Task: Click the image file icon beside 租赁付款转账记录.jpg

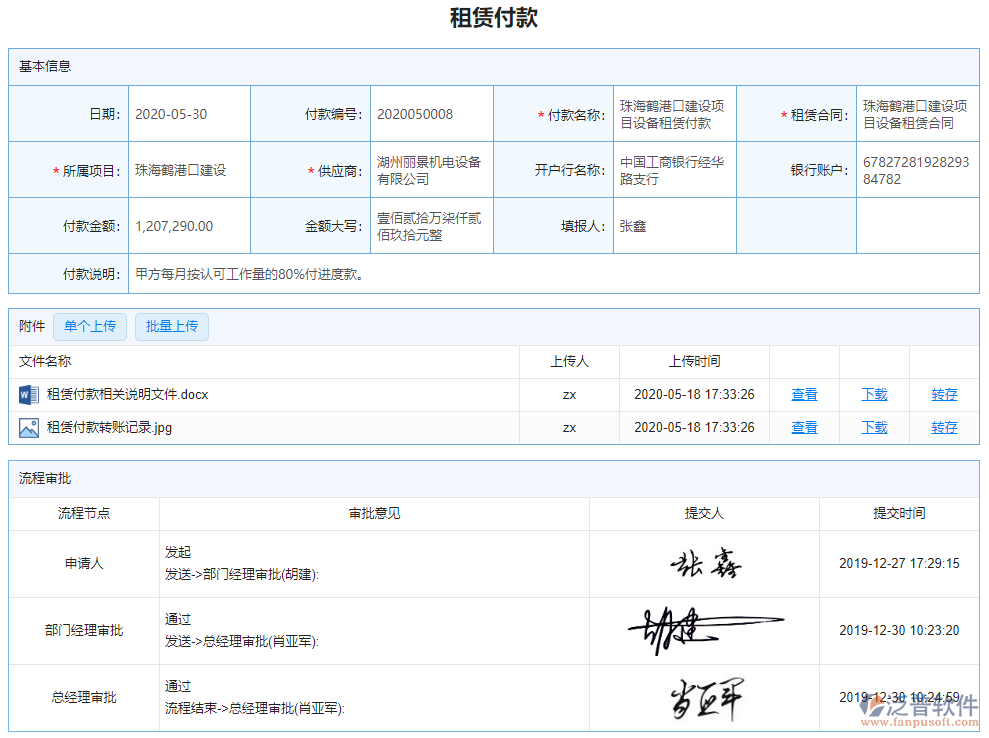Action: tap(27, 427)
